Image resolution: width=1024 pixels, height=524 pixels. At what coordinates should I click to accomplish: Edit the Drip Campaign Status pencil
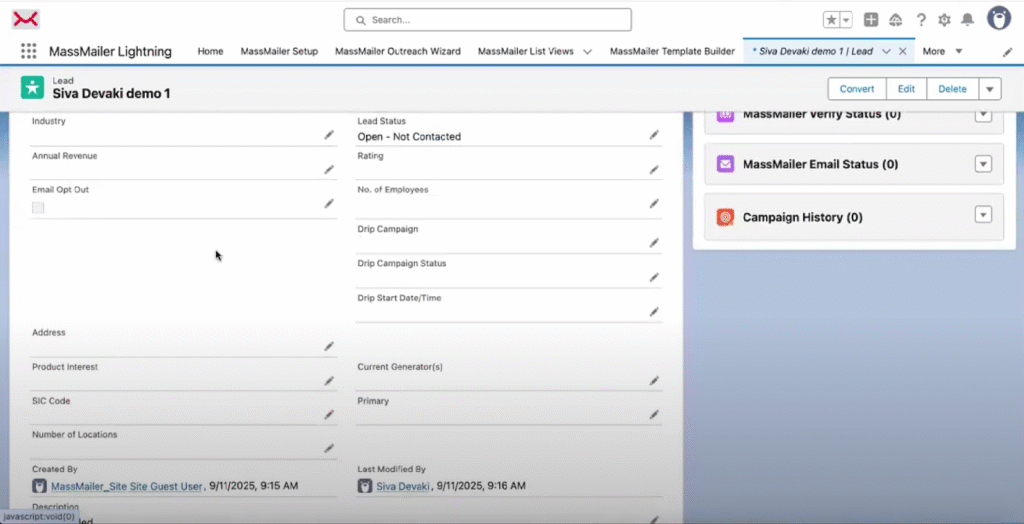(654, 277)
